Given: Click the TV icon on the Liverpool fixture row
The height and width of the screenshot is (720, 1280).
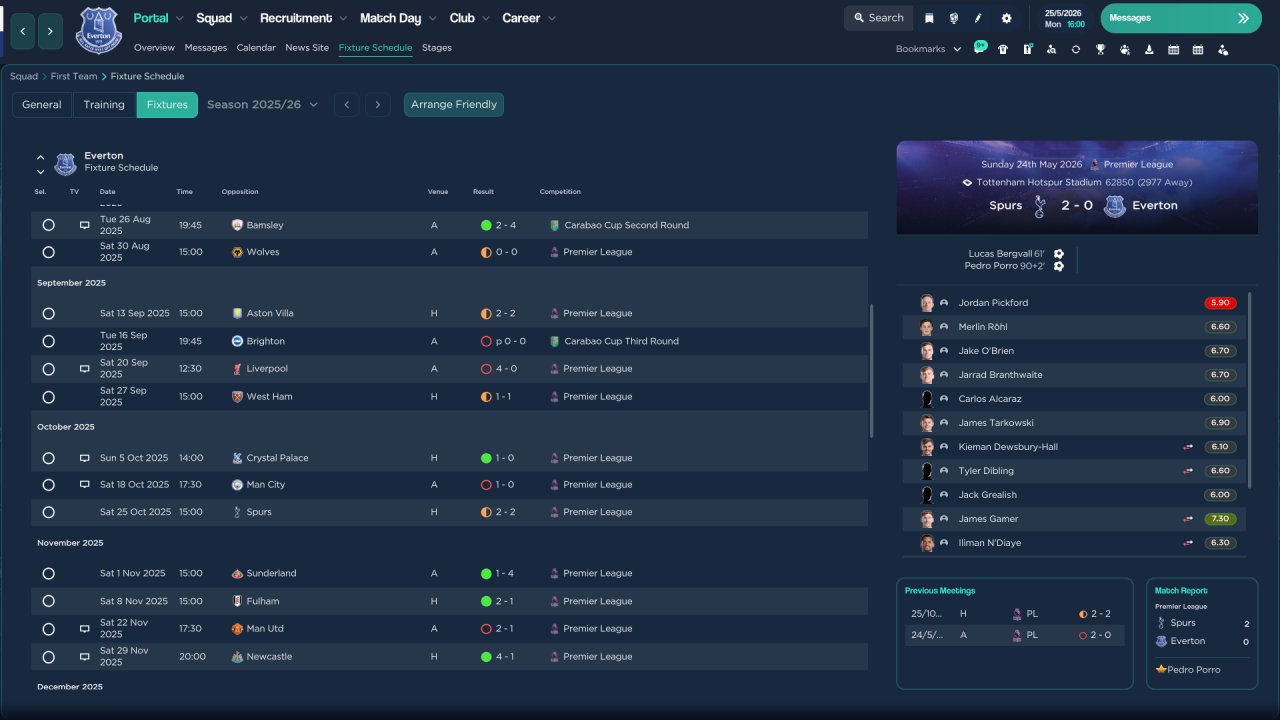Looking at the screenshot, I should (85, 369).
